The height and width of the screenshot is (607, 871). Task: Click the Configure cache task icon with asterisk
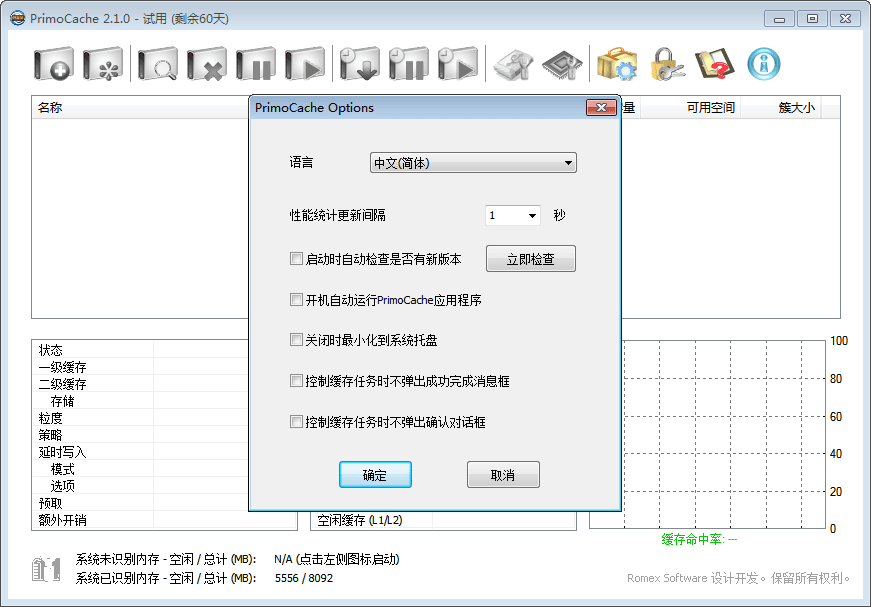tap(103, 64)
